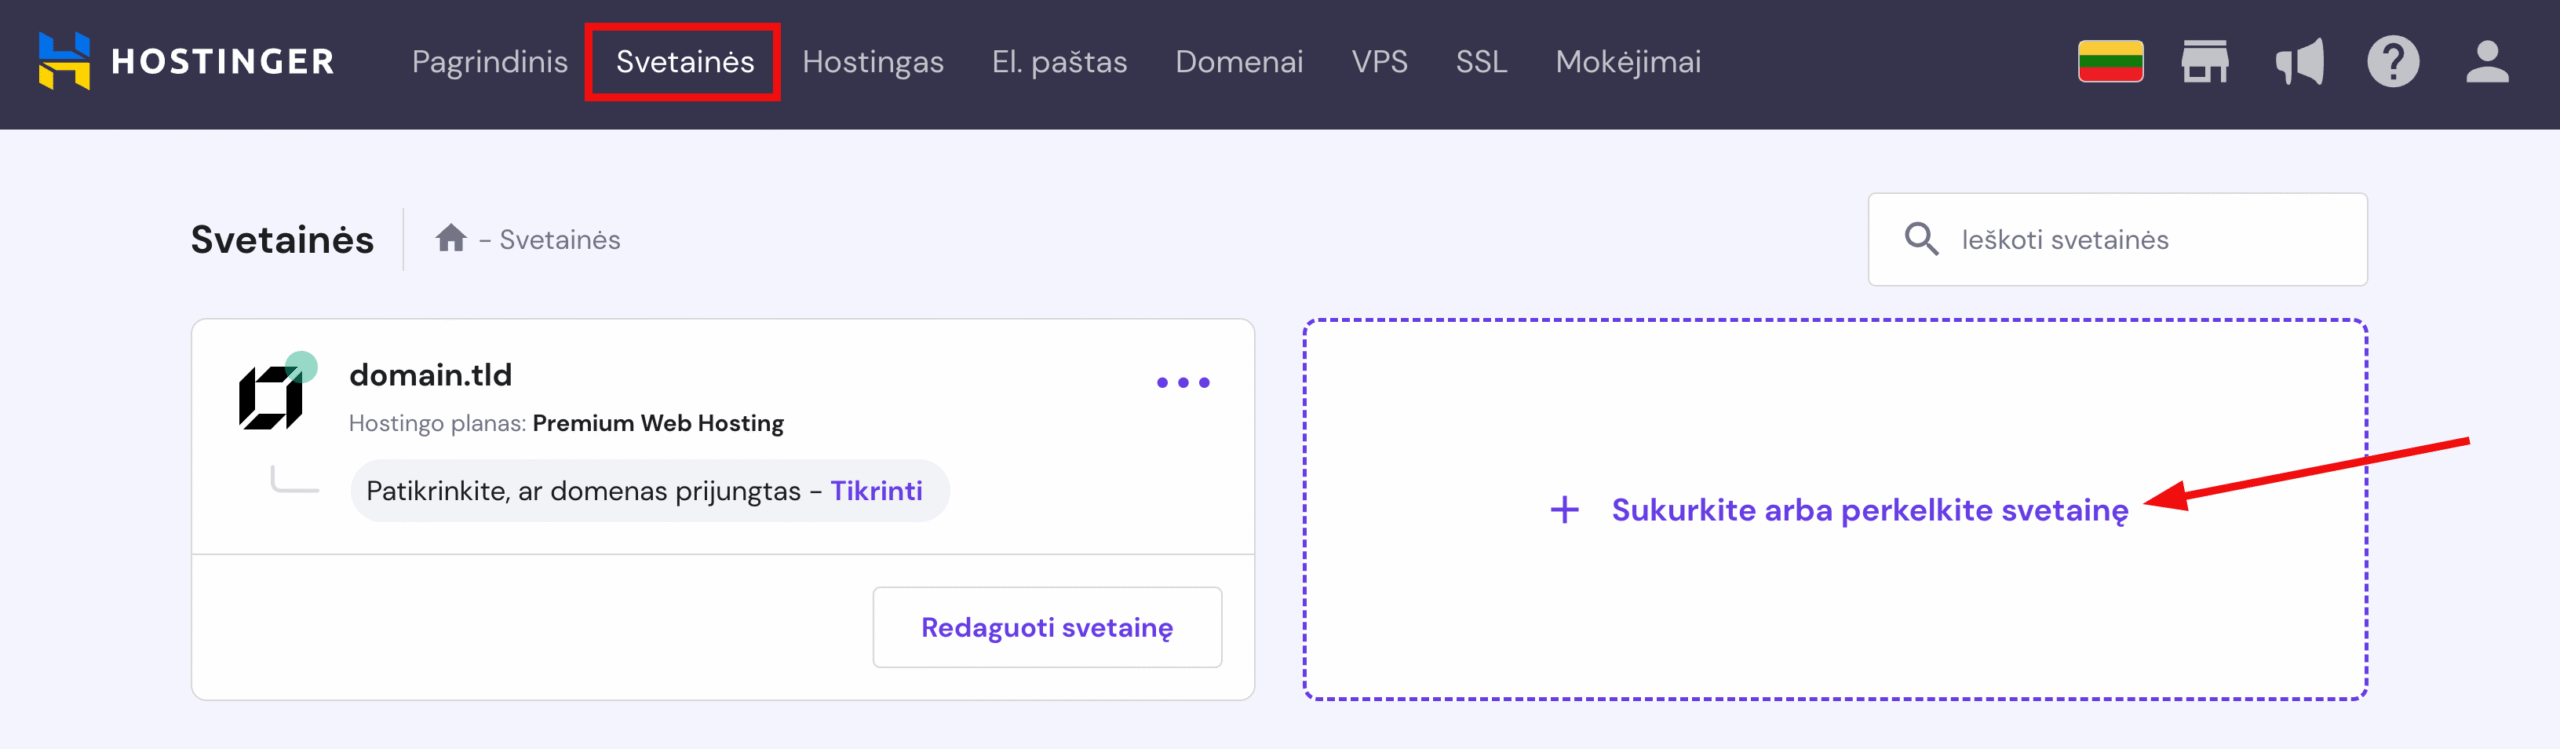Click the Tikrinti domain check link
The width and height of the screenshot is (2560, 749).
pos(877,491)
